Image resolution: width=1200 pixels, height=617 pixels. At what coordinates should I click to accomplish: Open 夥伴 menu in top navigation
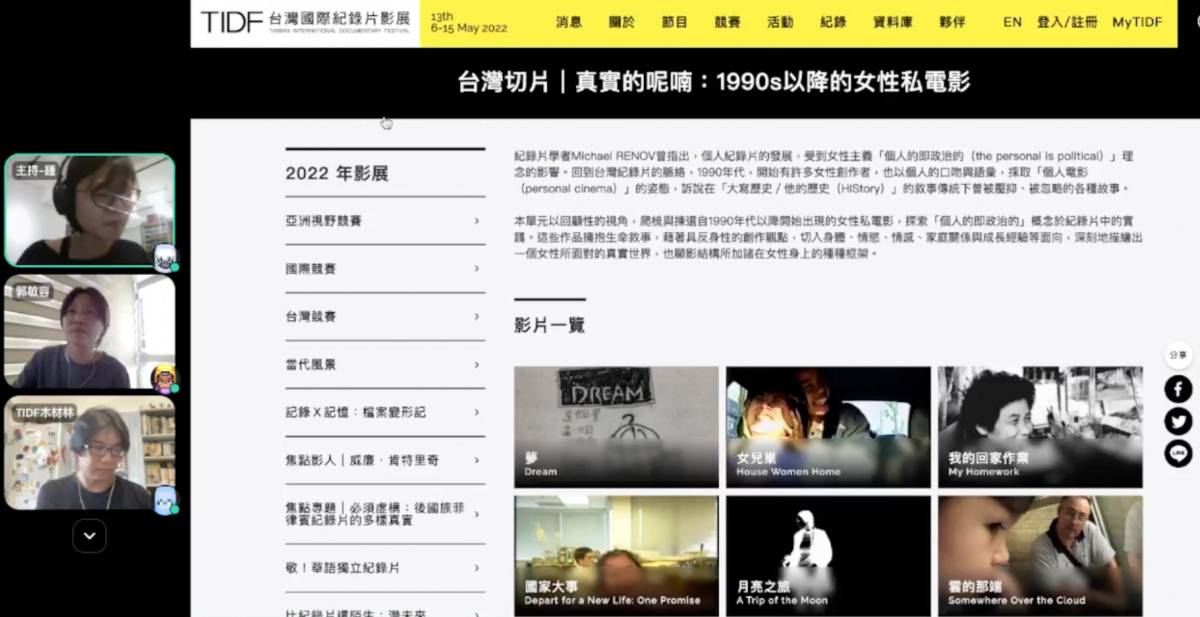click(x=953, y=22)
